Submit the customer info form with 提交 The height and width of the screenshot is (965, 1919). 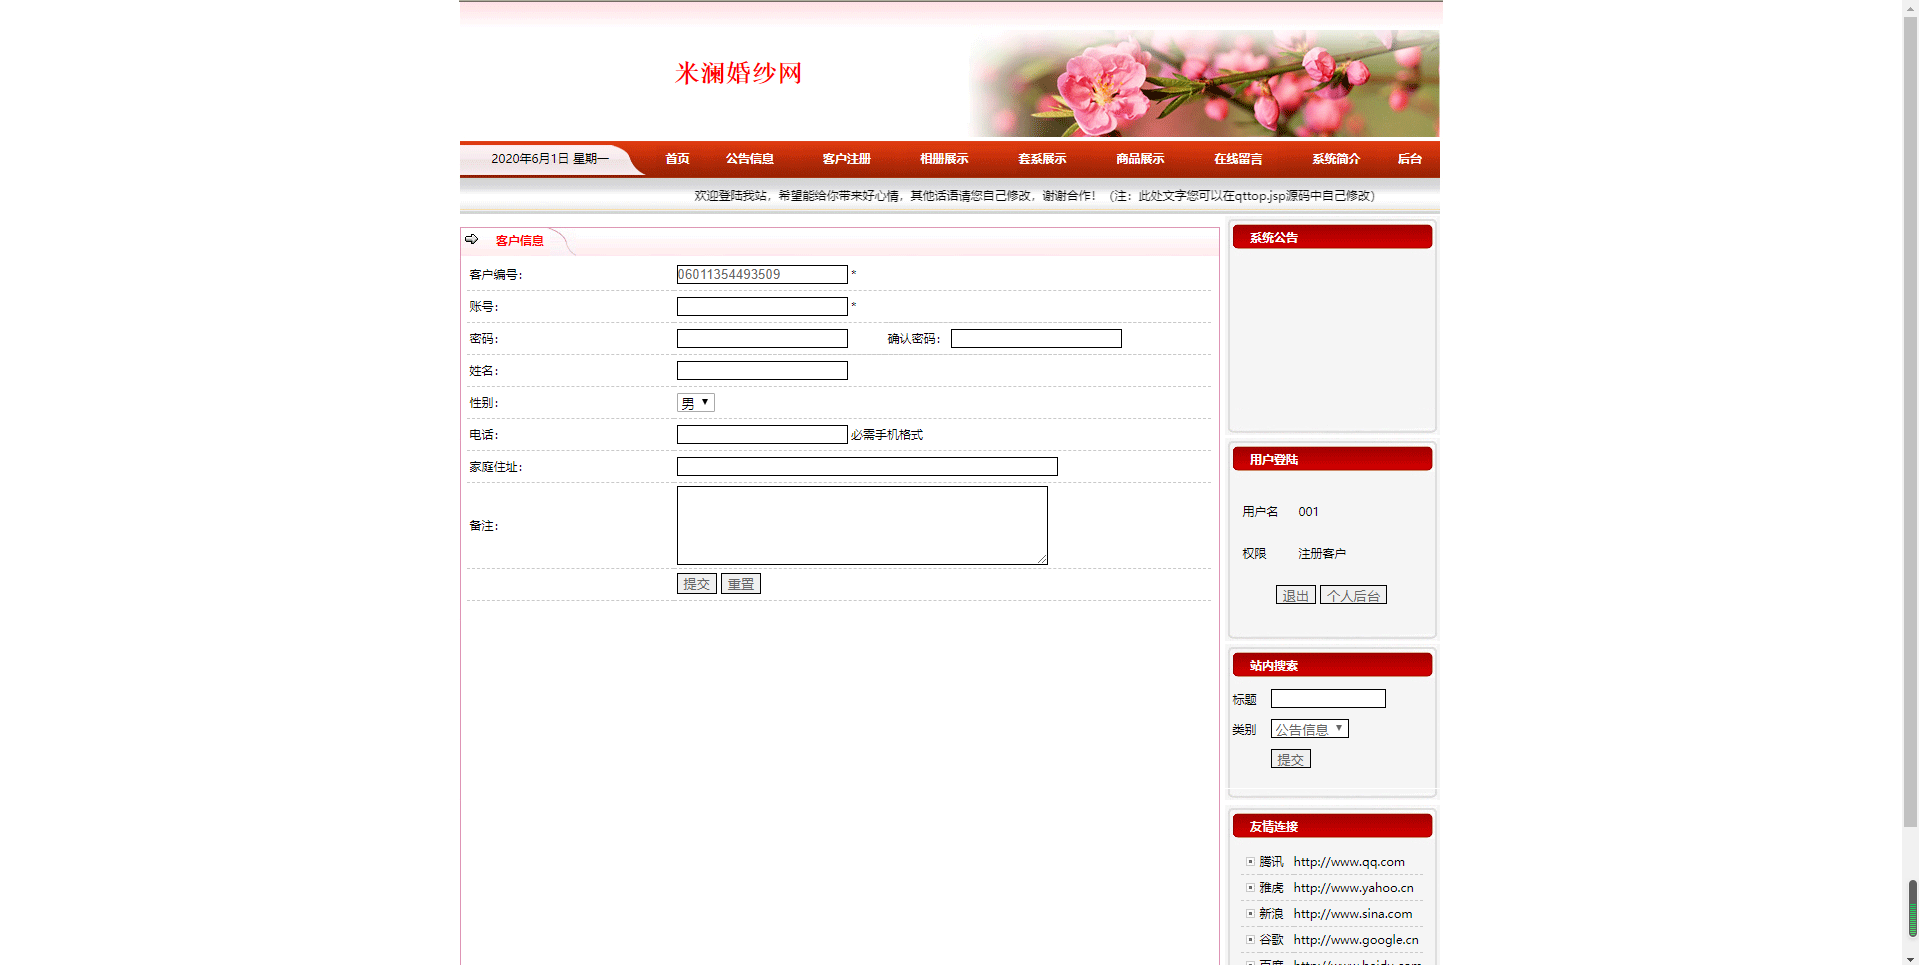(x=697, y=583)
